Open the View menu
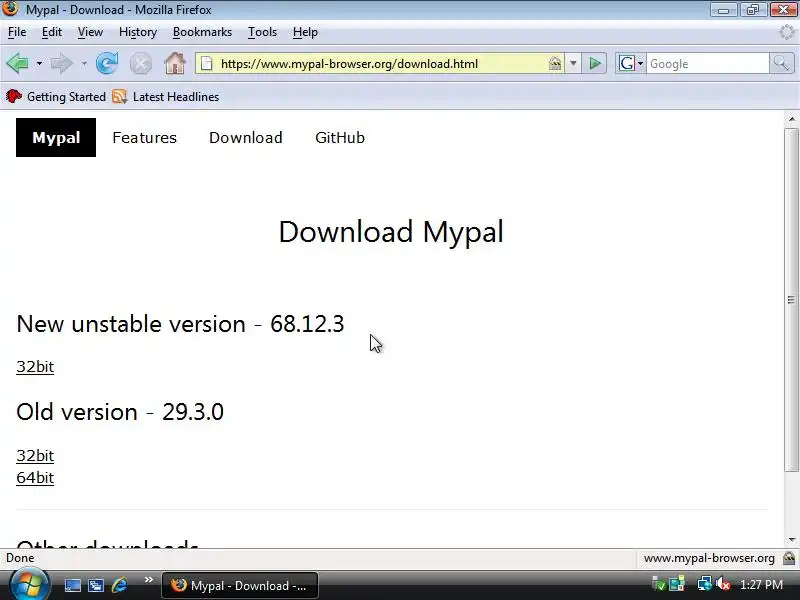This screenshot has width=800, height=600. (90, 32)
